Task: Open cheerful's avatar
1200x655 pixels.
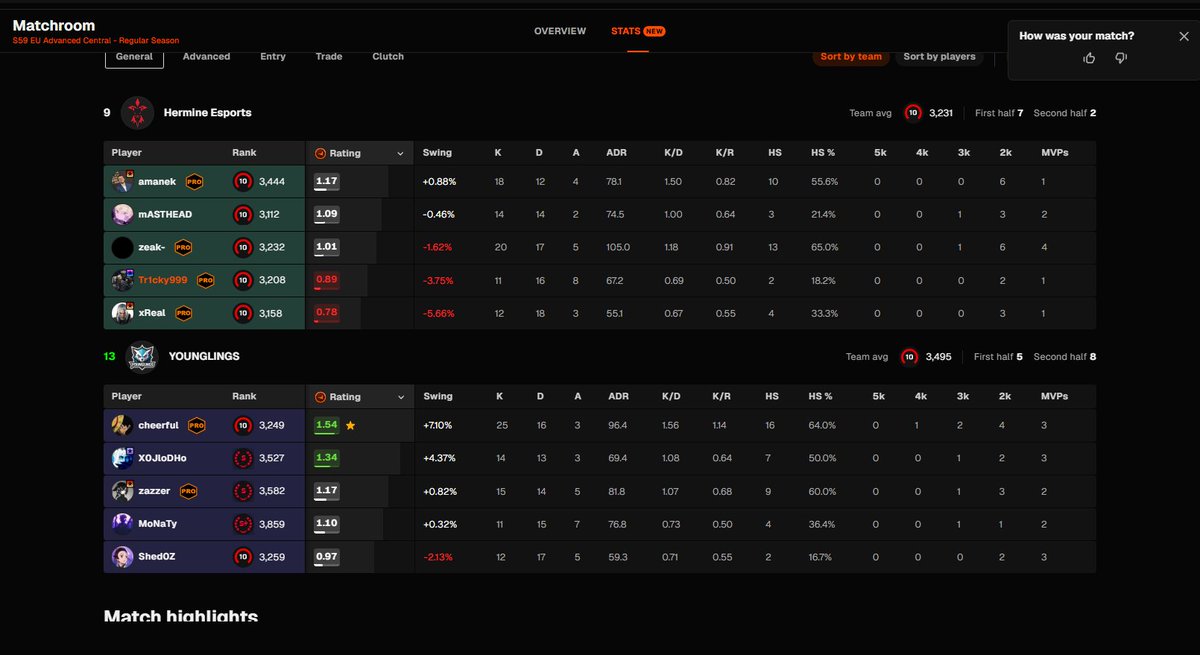Action: click(122, 425)
